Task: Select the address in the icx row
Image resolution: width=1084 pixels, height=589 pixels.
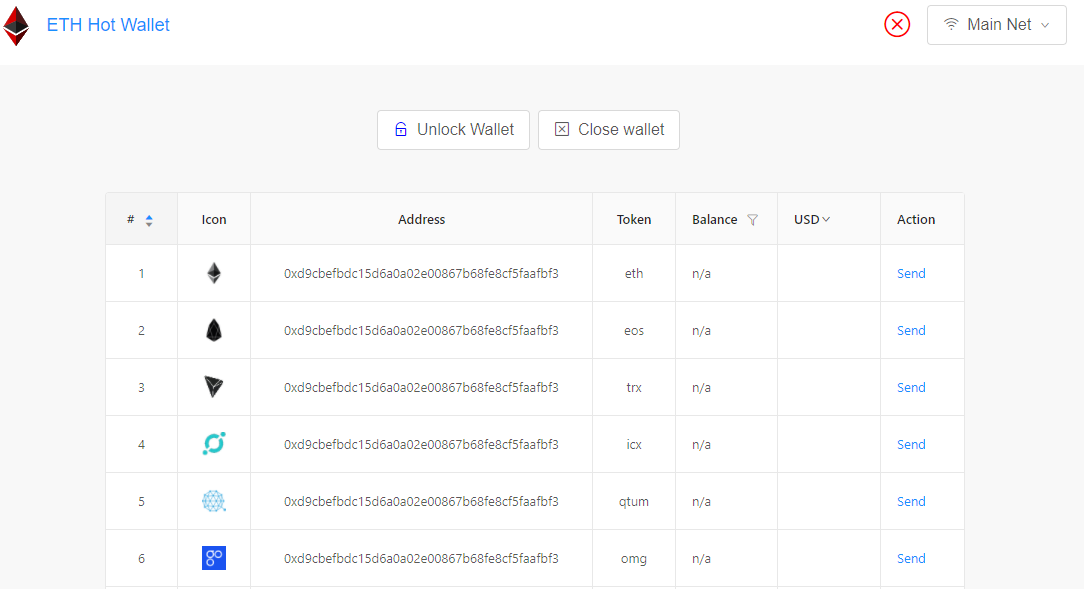Action: pyautogui.click(x=421, y=445)
